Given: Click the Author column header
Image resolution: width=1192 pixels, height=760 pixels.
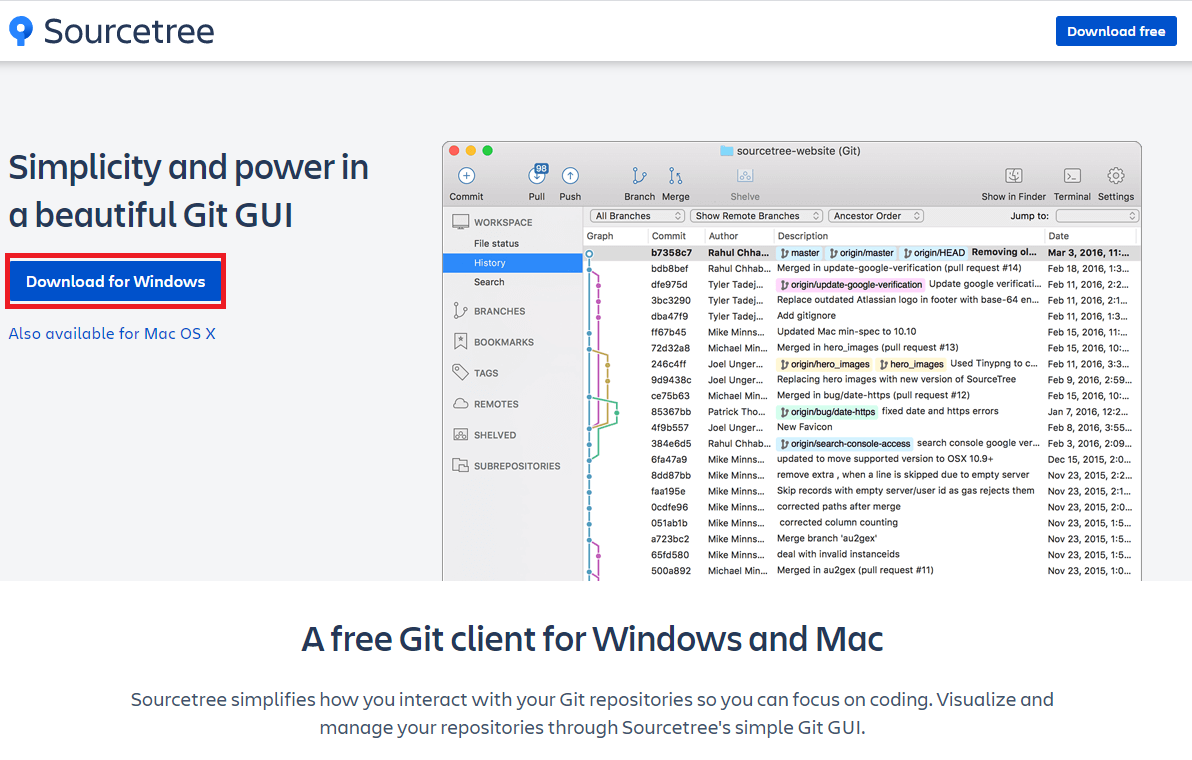Looking at the screenshot, I should 723,236.
